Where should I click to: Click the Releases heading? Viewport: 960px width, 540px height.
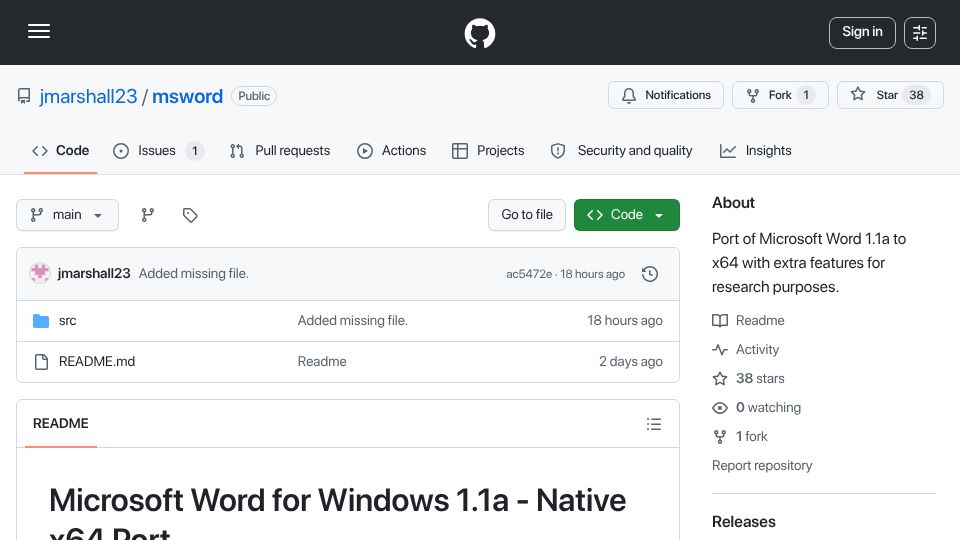(744, 522)
